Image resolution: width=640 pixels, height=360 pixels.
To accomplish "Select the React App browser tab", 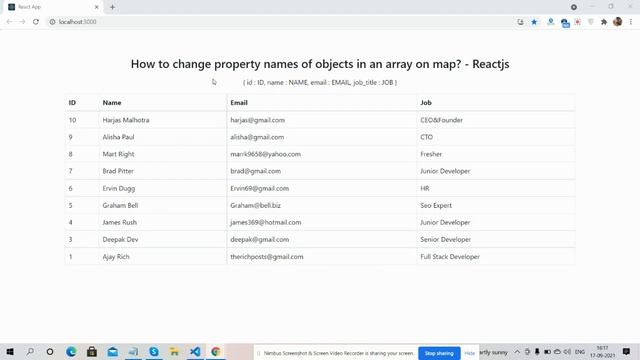I will coord(53,7).
